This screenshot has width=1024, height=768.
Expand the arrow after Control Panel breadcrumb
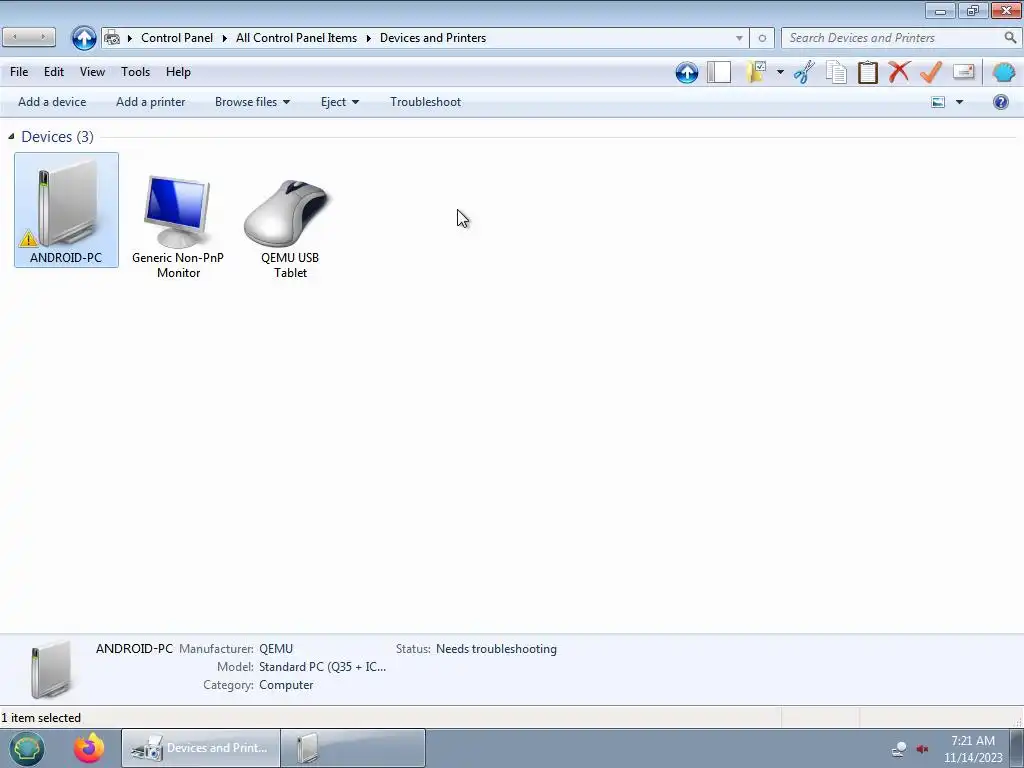pos(224,38)
